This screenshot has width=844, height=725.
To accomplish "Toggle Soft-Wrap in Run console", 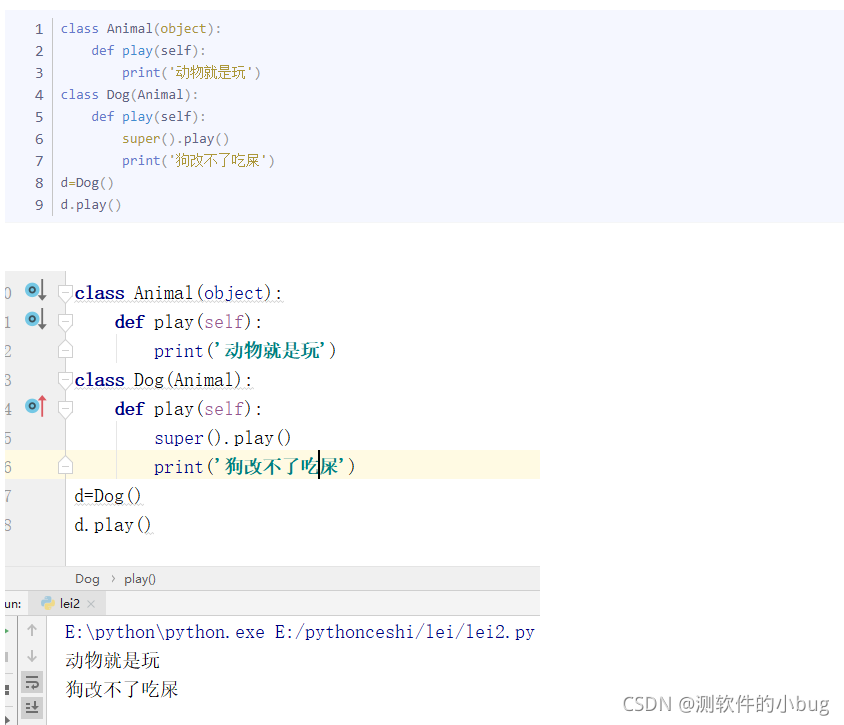I will click(32, 682).
